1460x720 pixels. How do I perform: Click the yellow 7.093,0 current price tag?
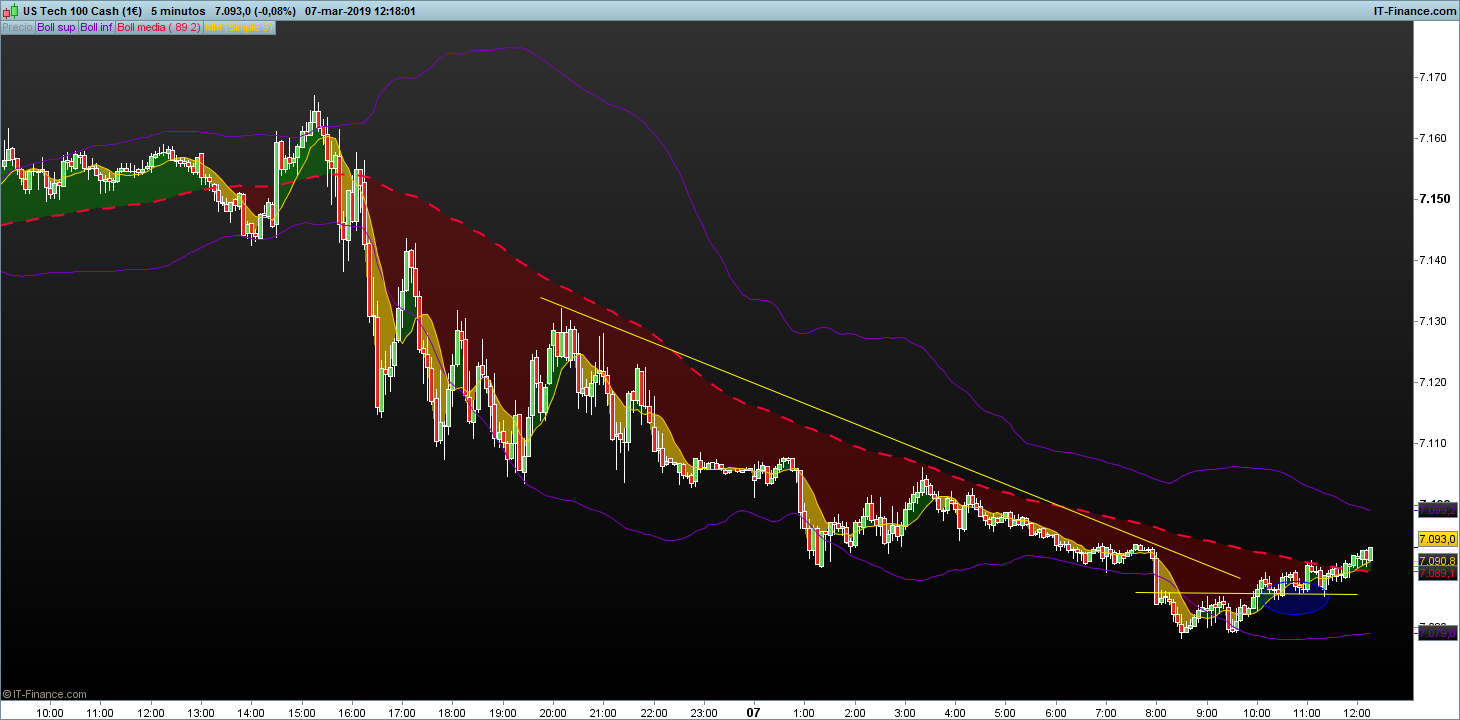tap(1437, 539)
